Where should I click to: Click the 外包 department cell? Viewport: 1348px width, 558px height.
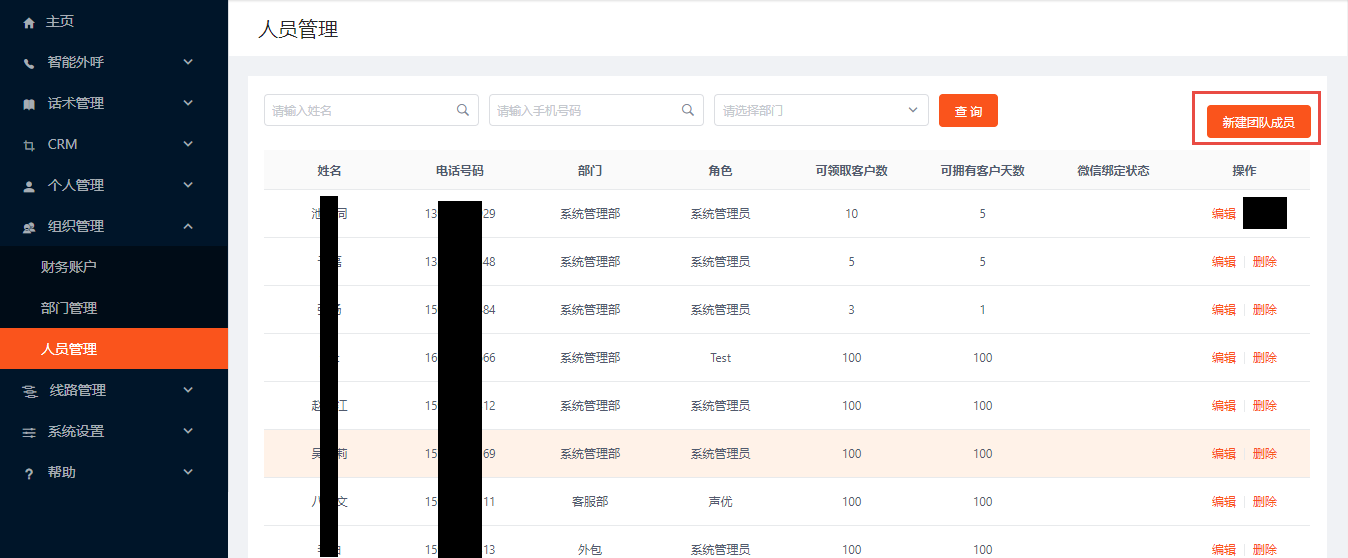tap(590, 550)
